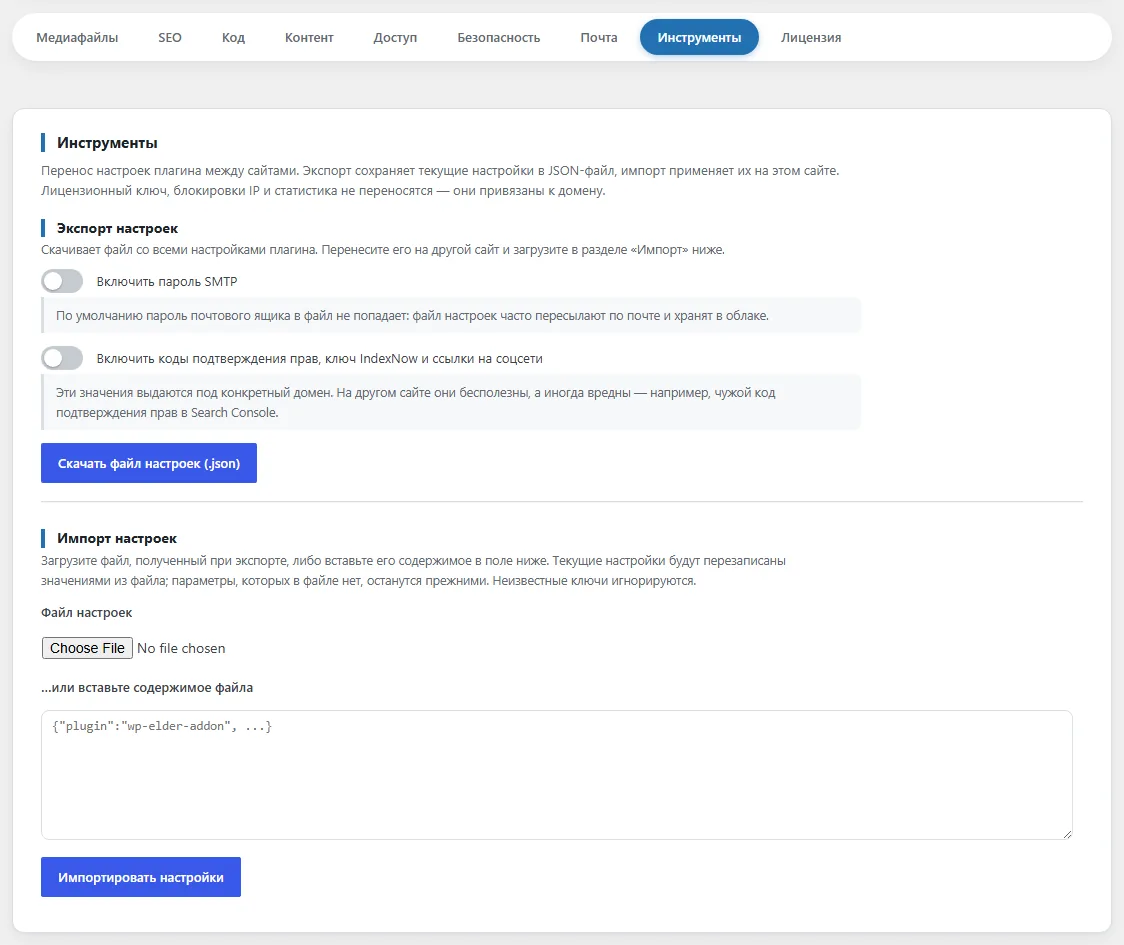Toggle including verification codes and IndexNow key
The image size is (1124, 945).
pyautogui.click(x=62, y=358)
